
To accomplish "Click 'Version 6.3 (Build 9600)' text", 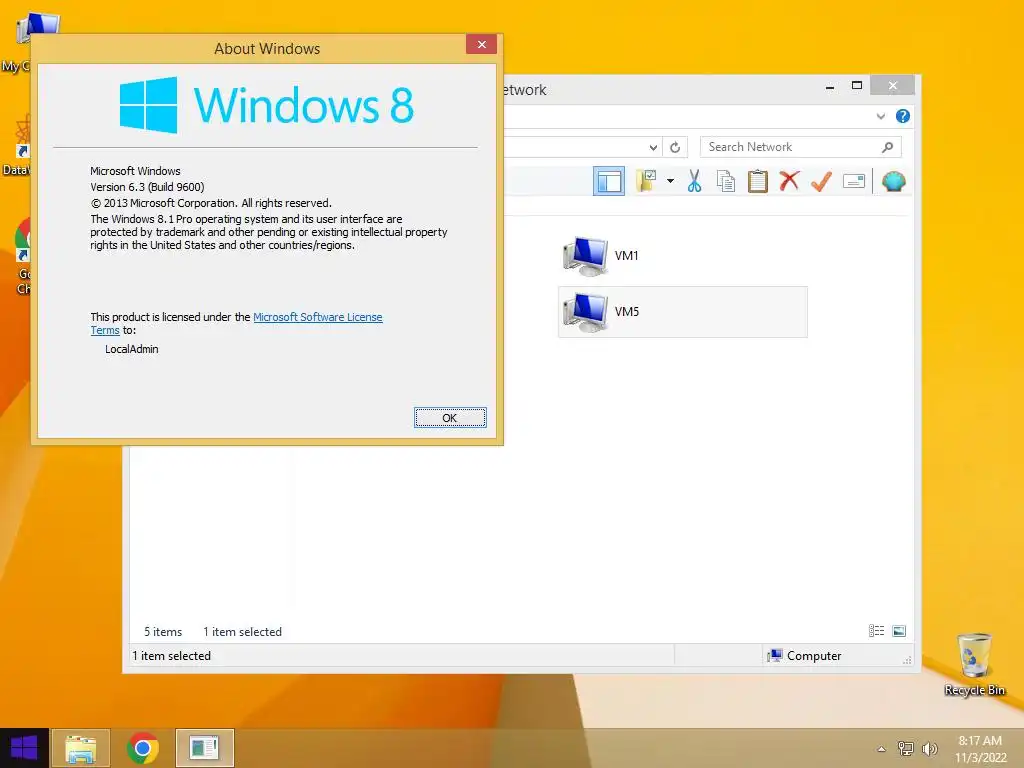I will point(147,187).
